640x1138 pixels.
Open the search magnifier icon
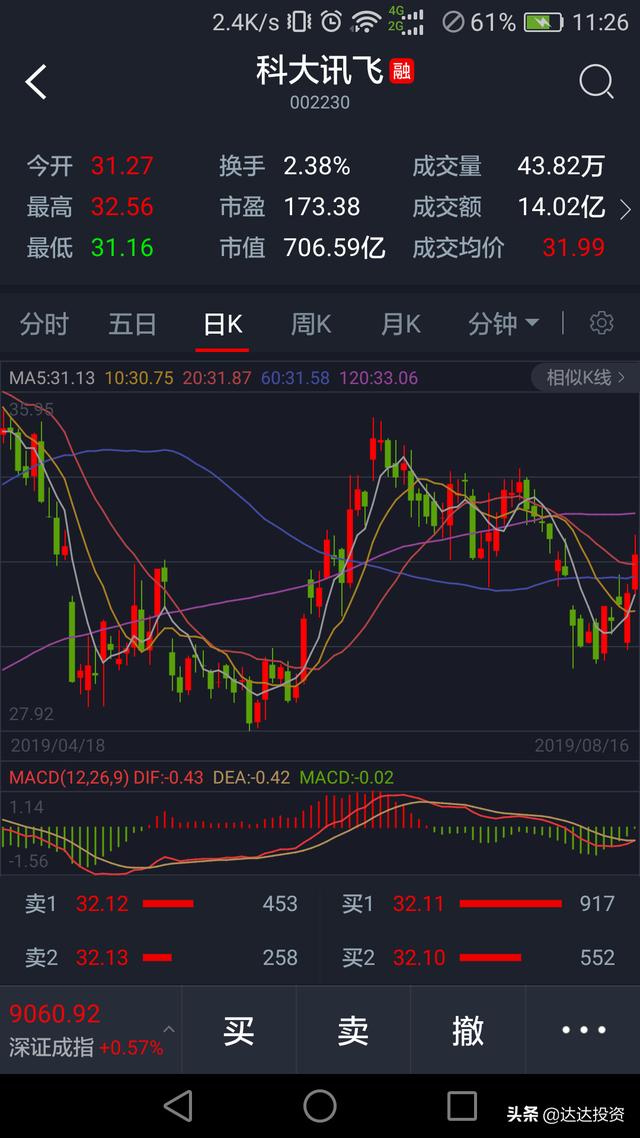[x=596, y=82]
